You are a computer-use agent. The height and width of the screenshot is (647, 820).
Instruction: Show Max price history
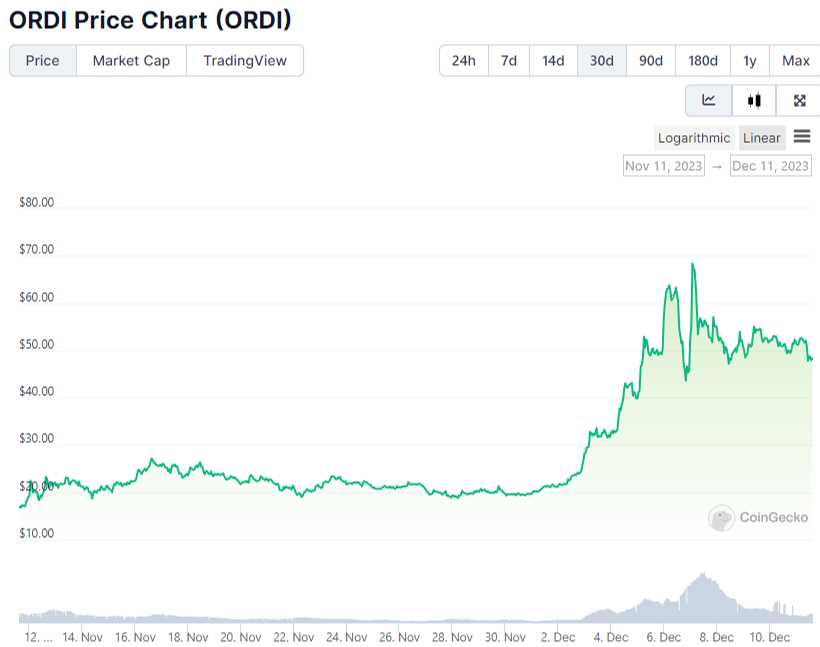795,61
